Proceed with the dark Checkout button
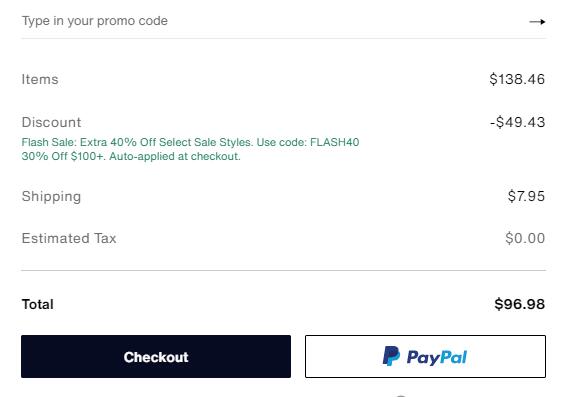The image size is (571, 397). click(x=156, y=357)
